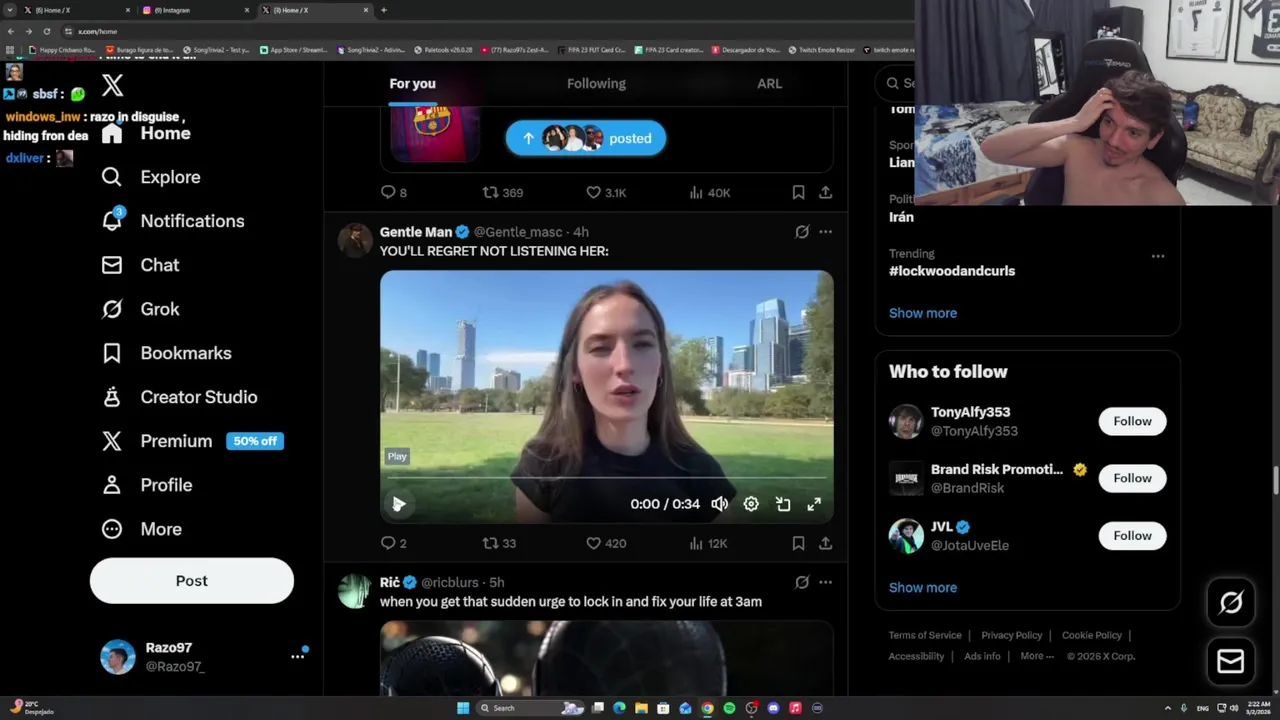Open Spotify from the taskbar
The width and height of the screenshot is (1280, 720).
click(729, 708)
